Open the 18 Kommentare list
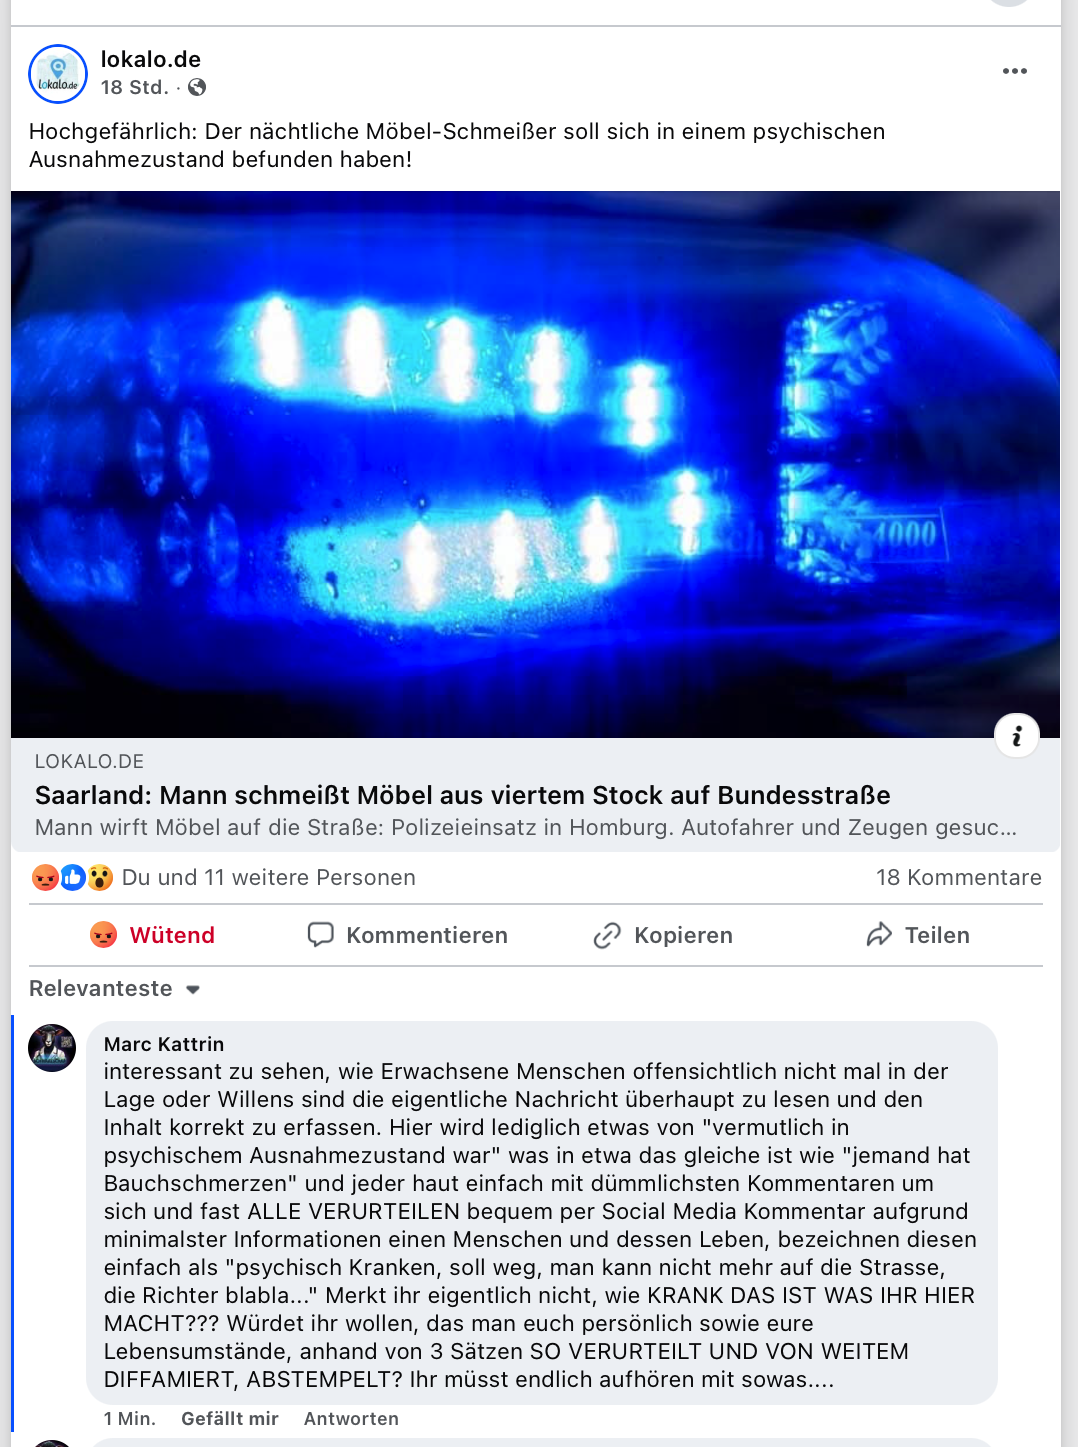The height and width of the screenshot is (1447, 1078). [x=959, y=878]
